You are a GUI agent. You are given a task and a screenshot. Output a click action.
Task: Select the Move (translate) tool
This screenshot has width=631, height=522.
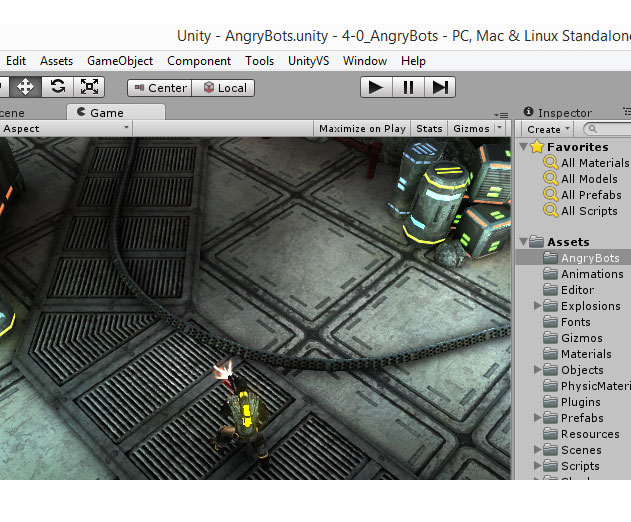25,87
